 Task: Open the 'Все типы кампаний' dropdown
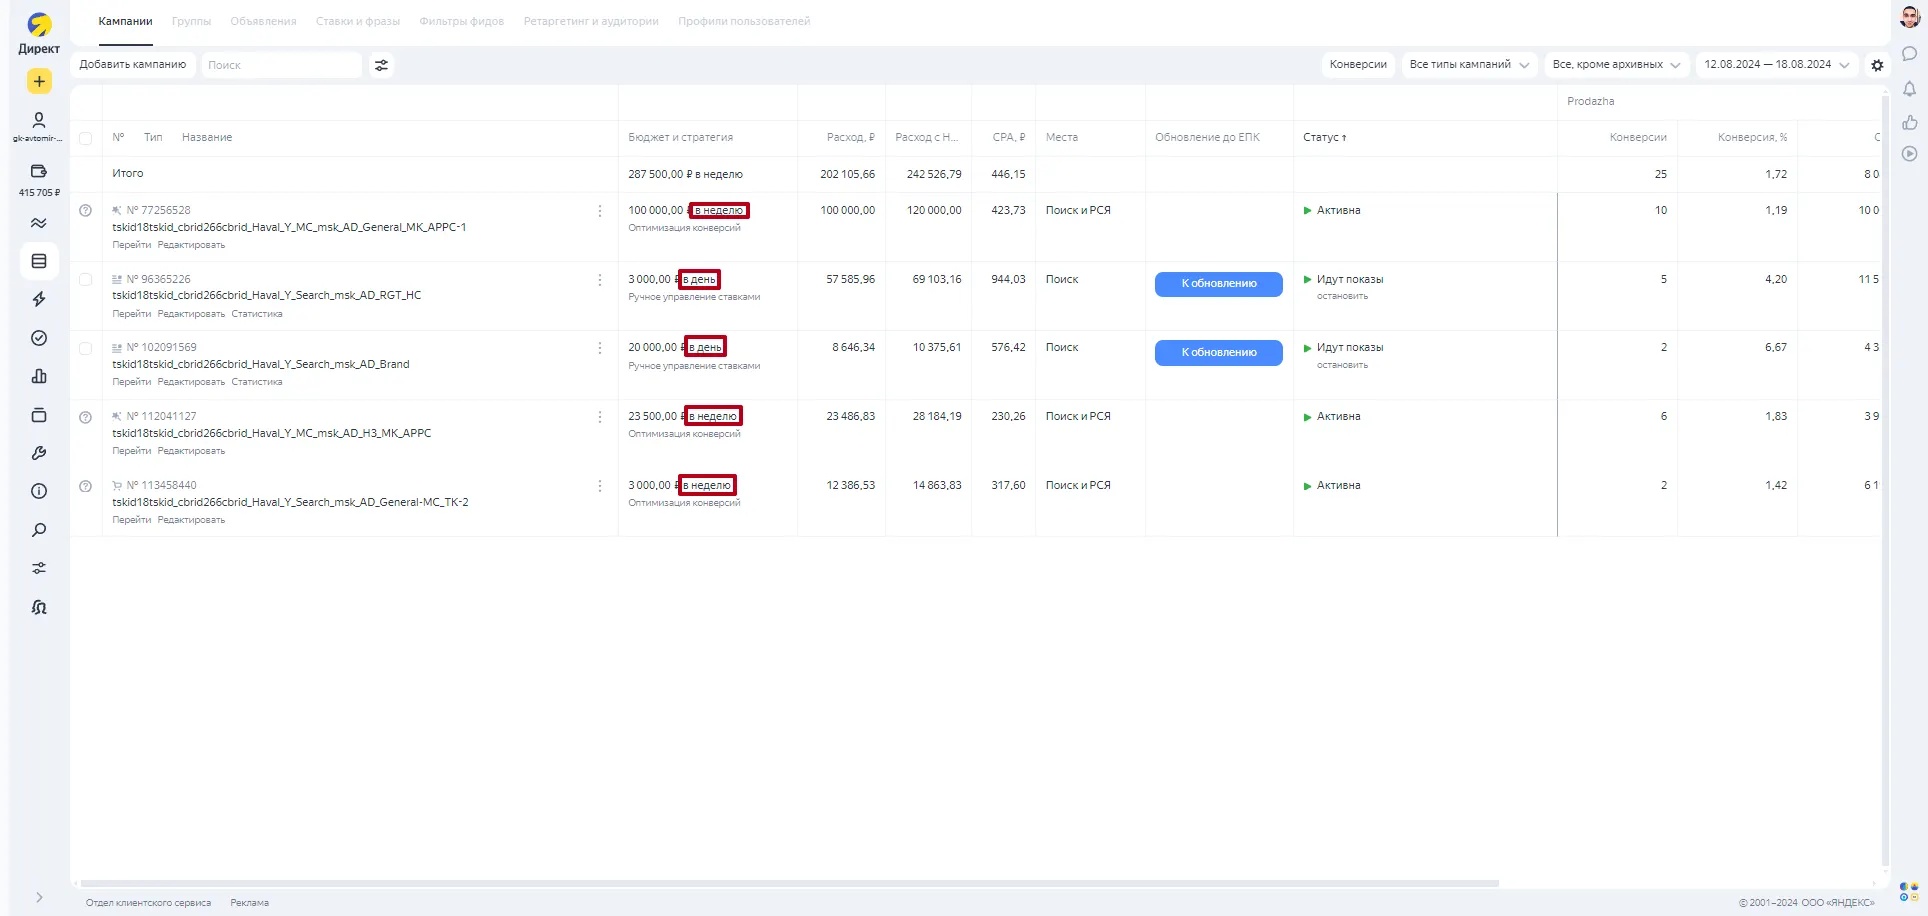click(1468, 65)
